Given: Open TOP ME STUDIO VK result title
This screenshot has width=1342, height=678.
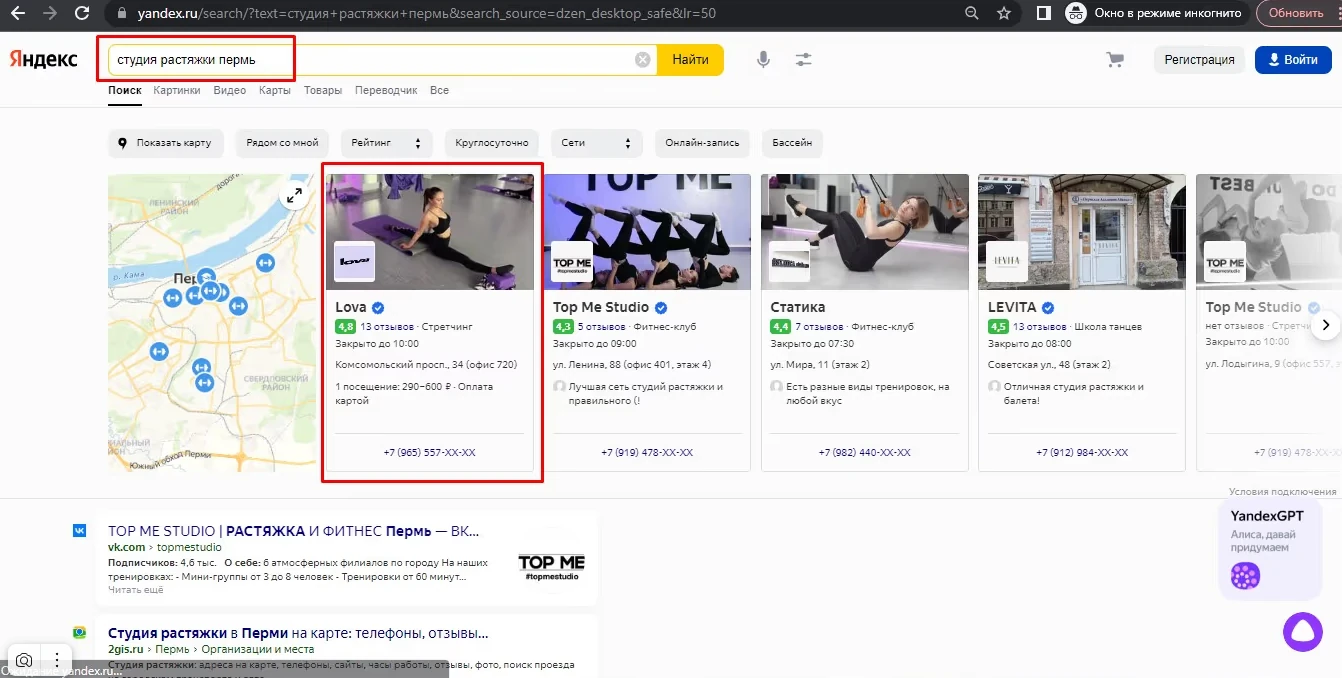Looking at the screenshot, I should pyautogui.click(x=294, y=531).
